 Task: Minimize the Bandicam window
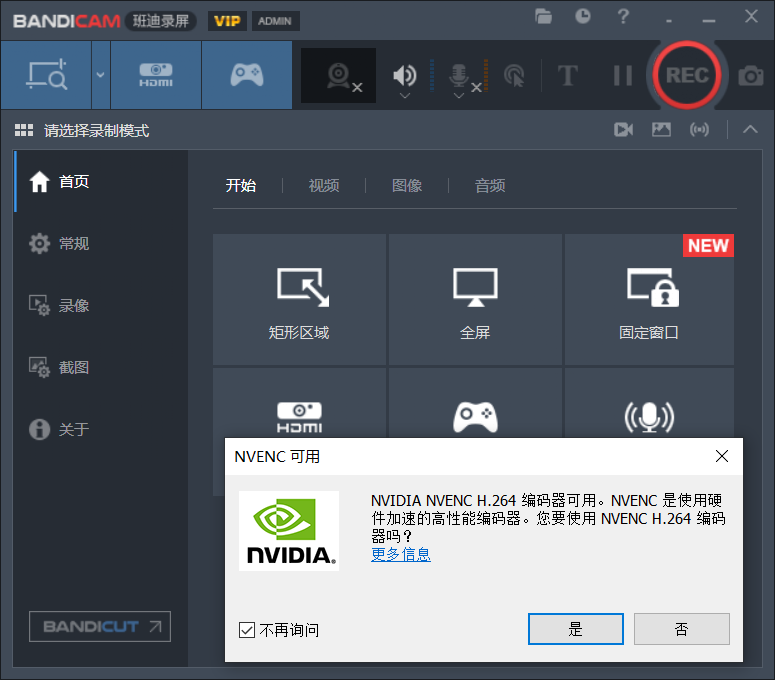click(709, 21)
